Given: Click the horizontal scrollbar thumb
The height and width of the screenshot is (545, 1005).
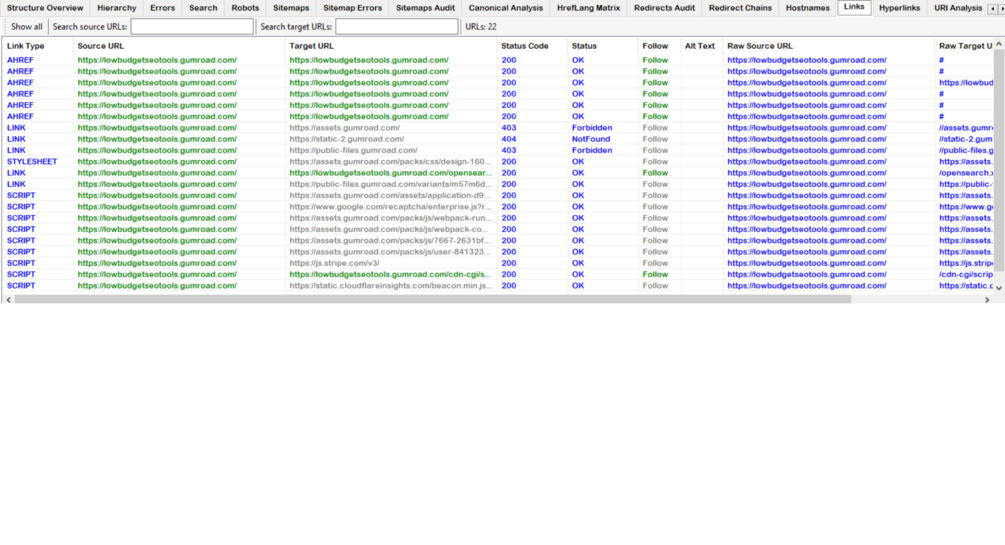Looking at the screenshot, I should pyautogui.click(x=433, y=299).
